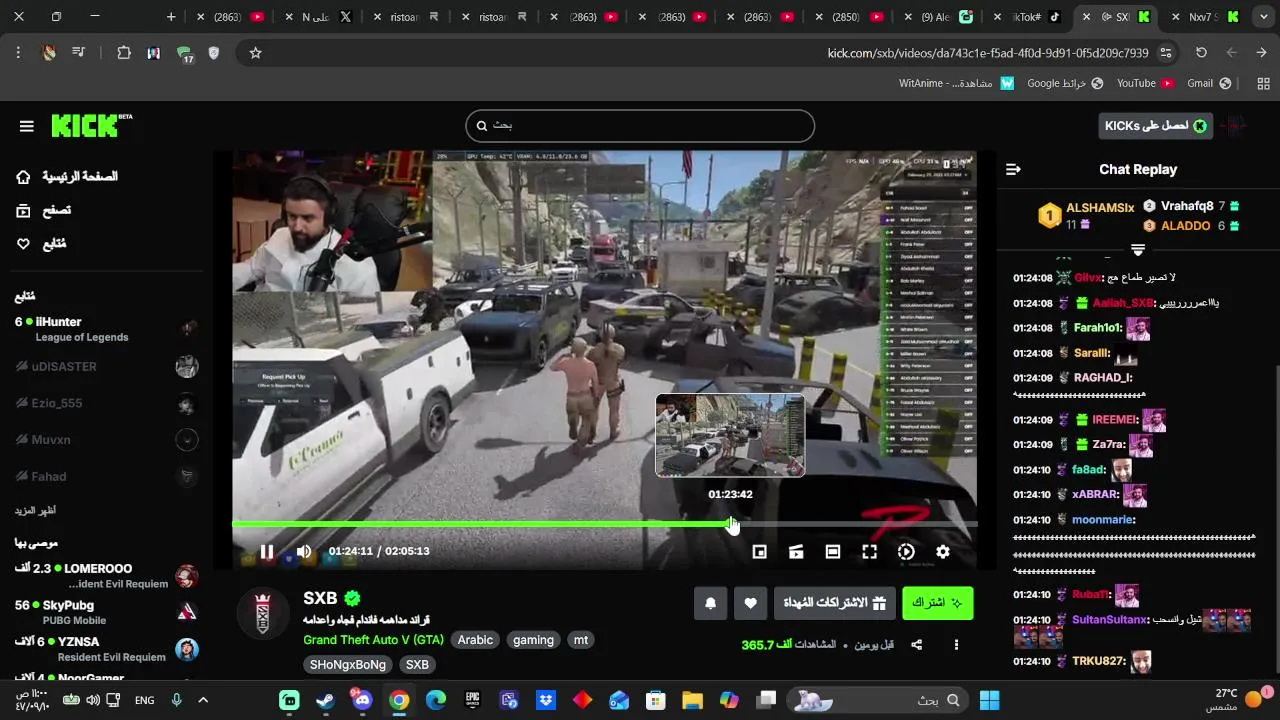Collapse the Chat Replay panel
Viewport: 1280px width, 720px height.
pyautogui.click(x=1013, y=169)
